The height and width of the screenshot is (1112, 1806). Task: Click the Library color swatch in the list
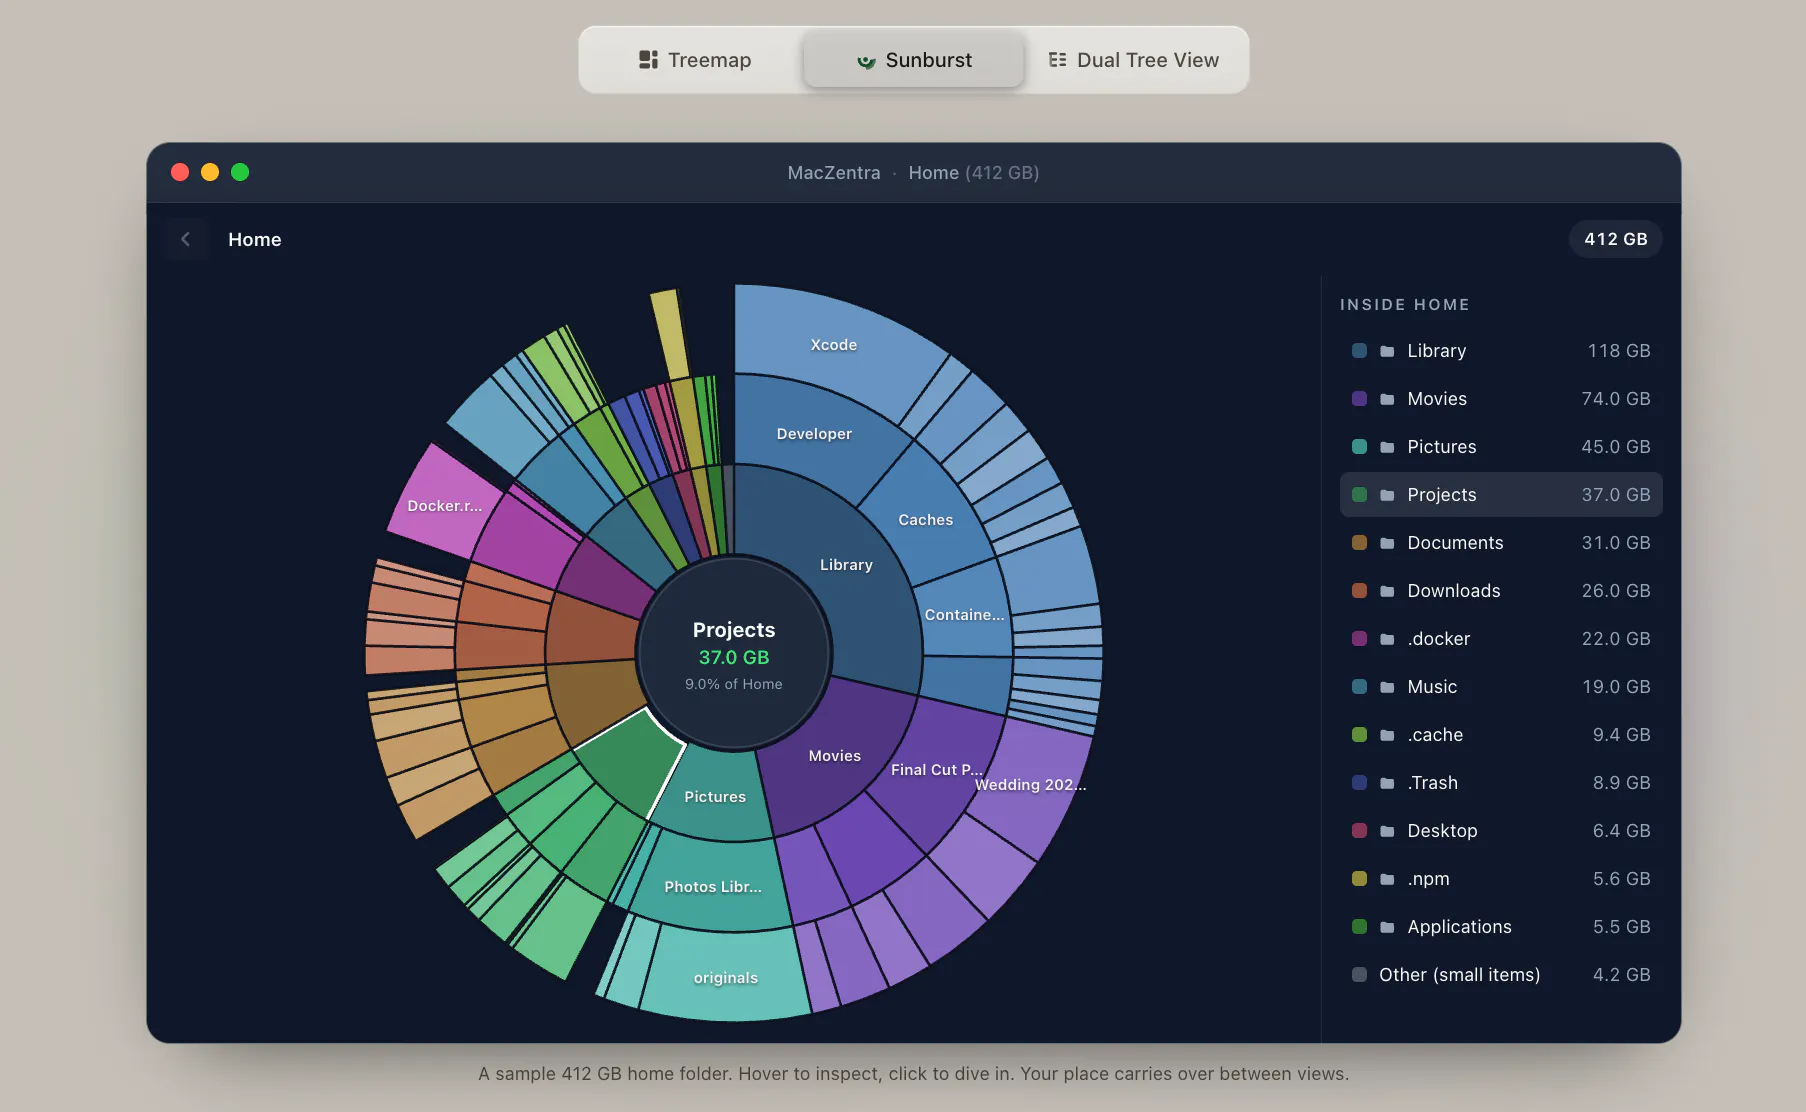click(x=1359, y=351)
